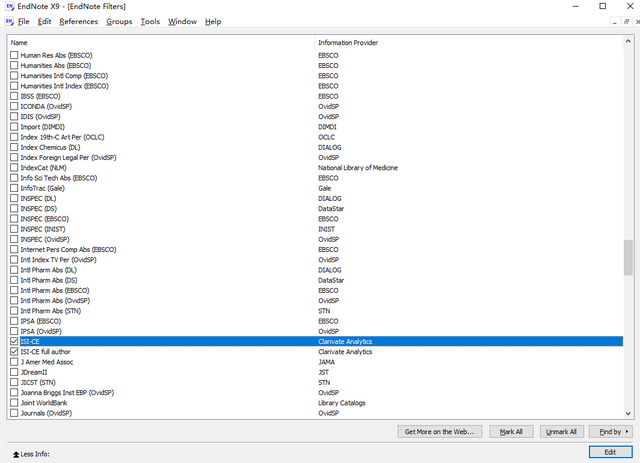Open the Help menu
This screenshot has width=640, height=463.
point(213,22)
